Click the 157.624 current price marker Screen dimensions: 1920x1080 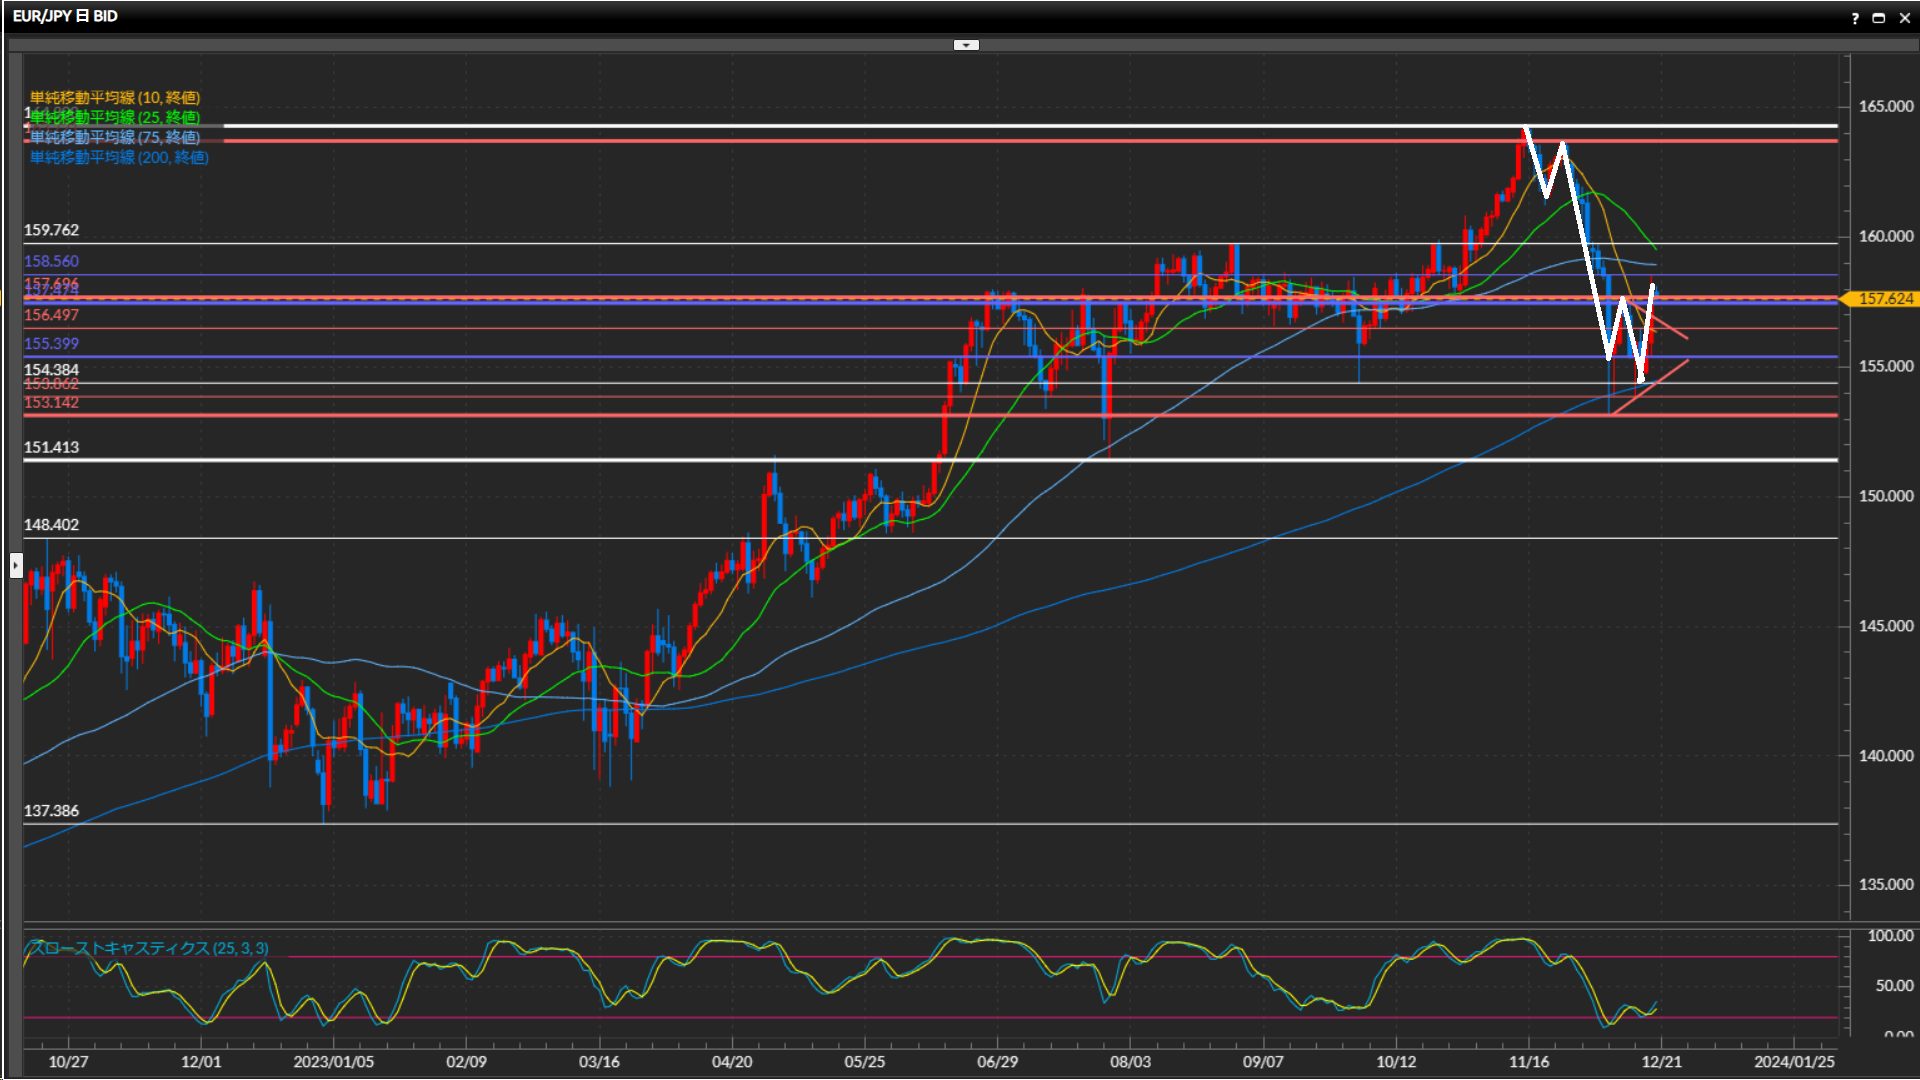point(1884,299)
